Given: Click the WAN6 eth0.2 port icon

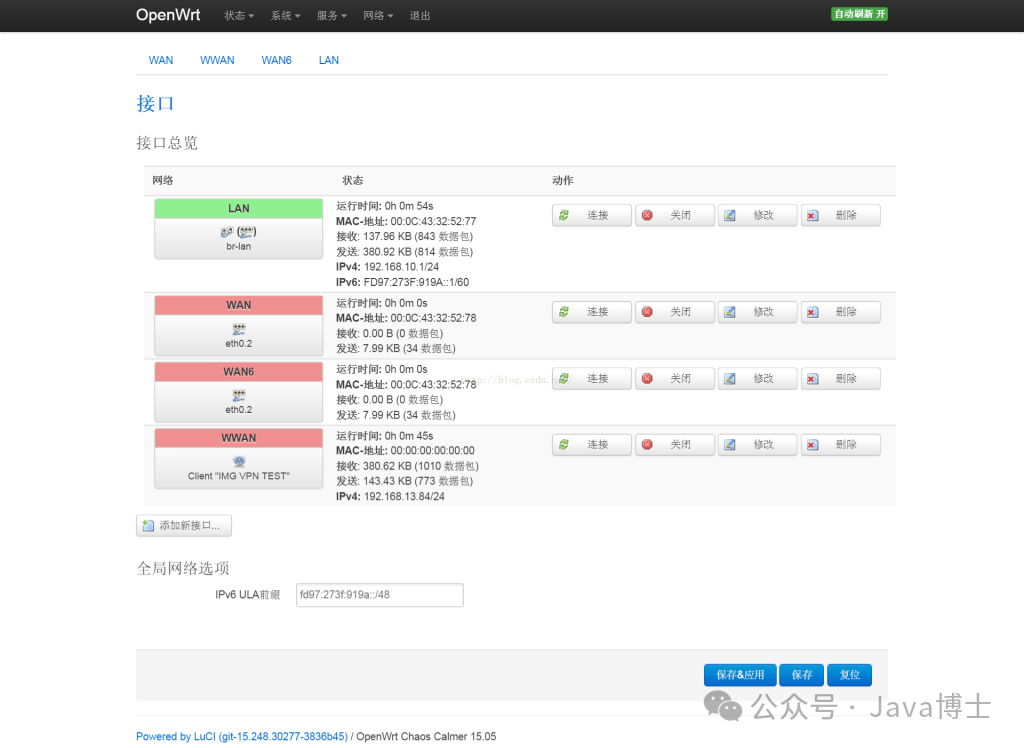Looking at the screenshot, I should tap(238, 395).
